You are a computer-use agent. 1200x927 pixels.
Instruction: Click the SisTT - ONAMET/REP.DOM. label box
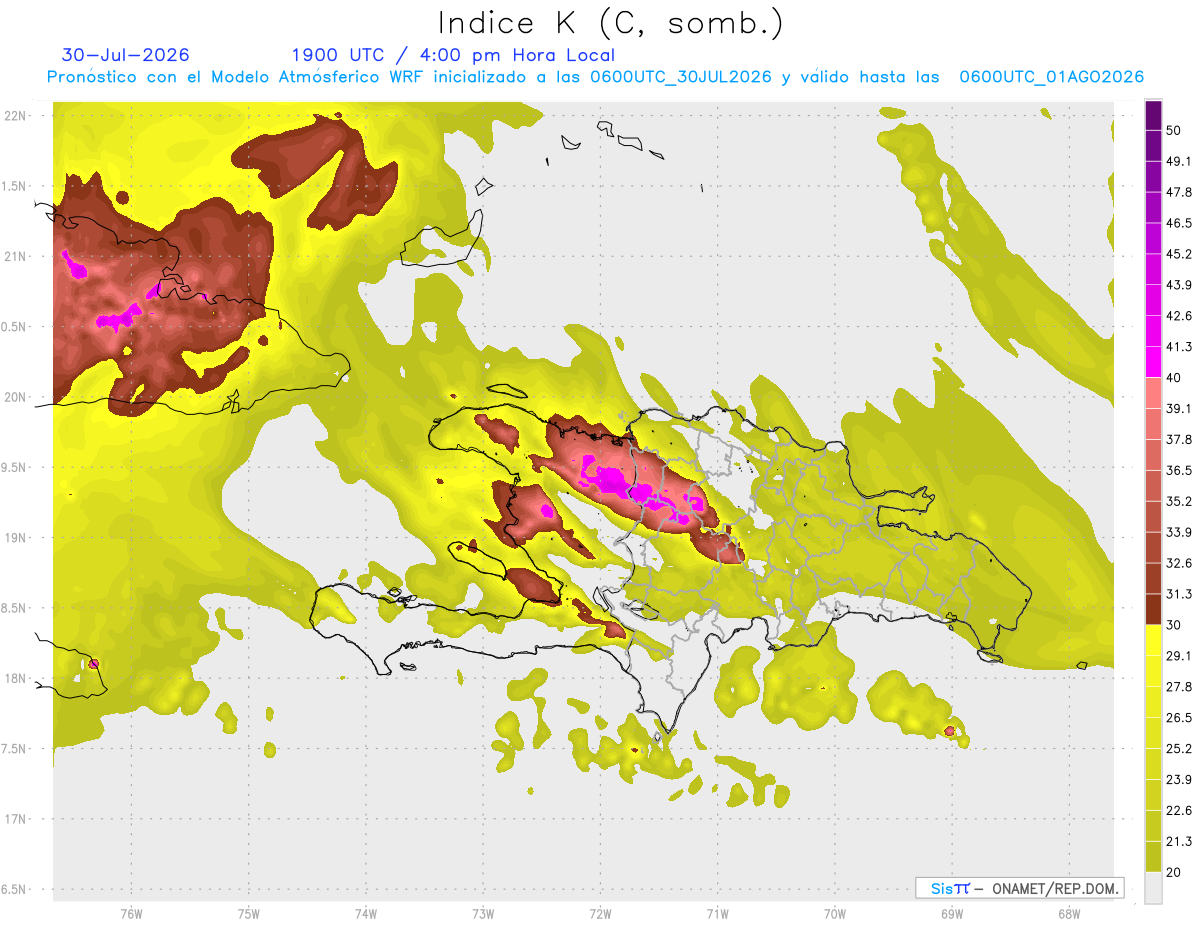click(1019, 888)
